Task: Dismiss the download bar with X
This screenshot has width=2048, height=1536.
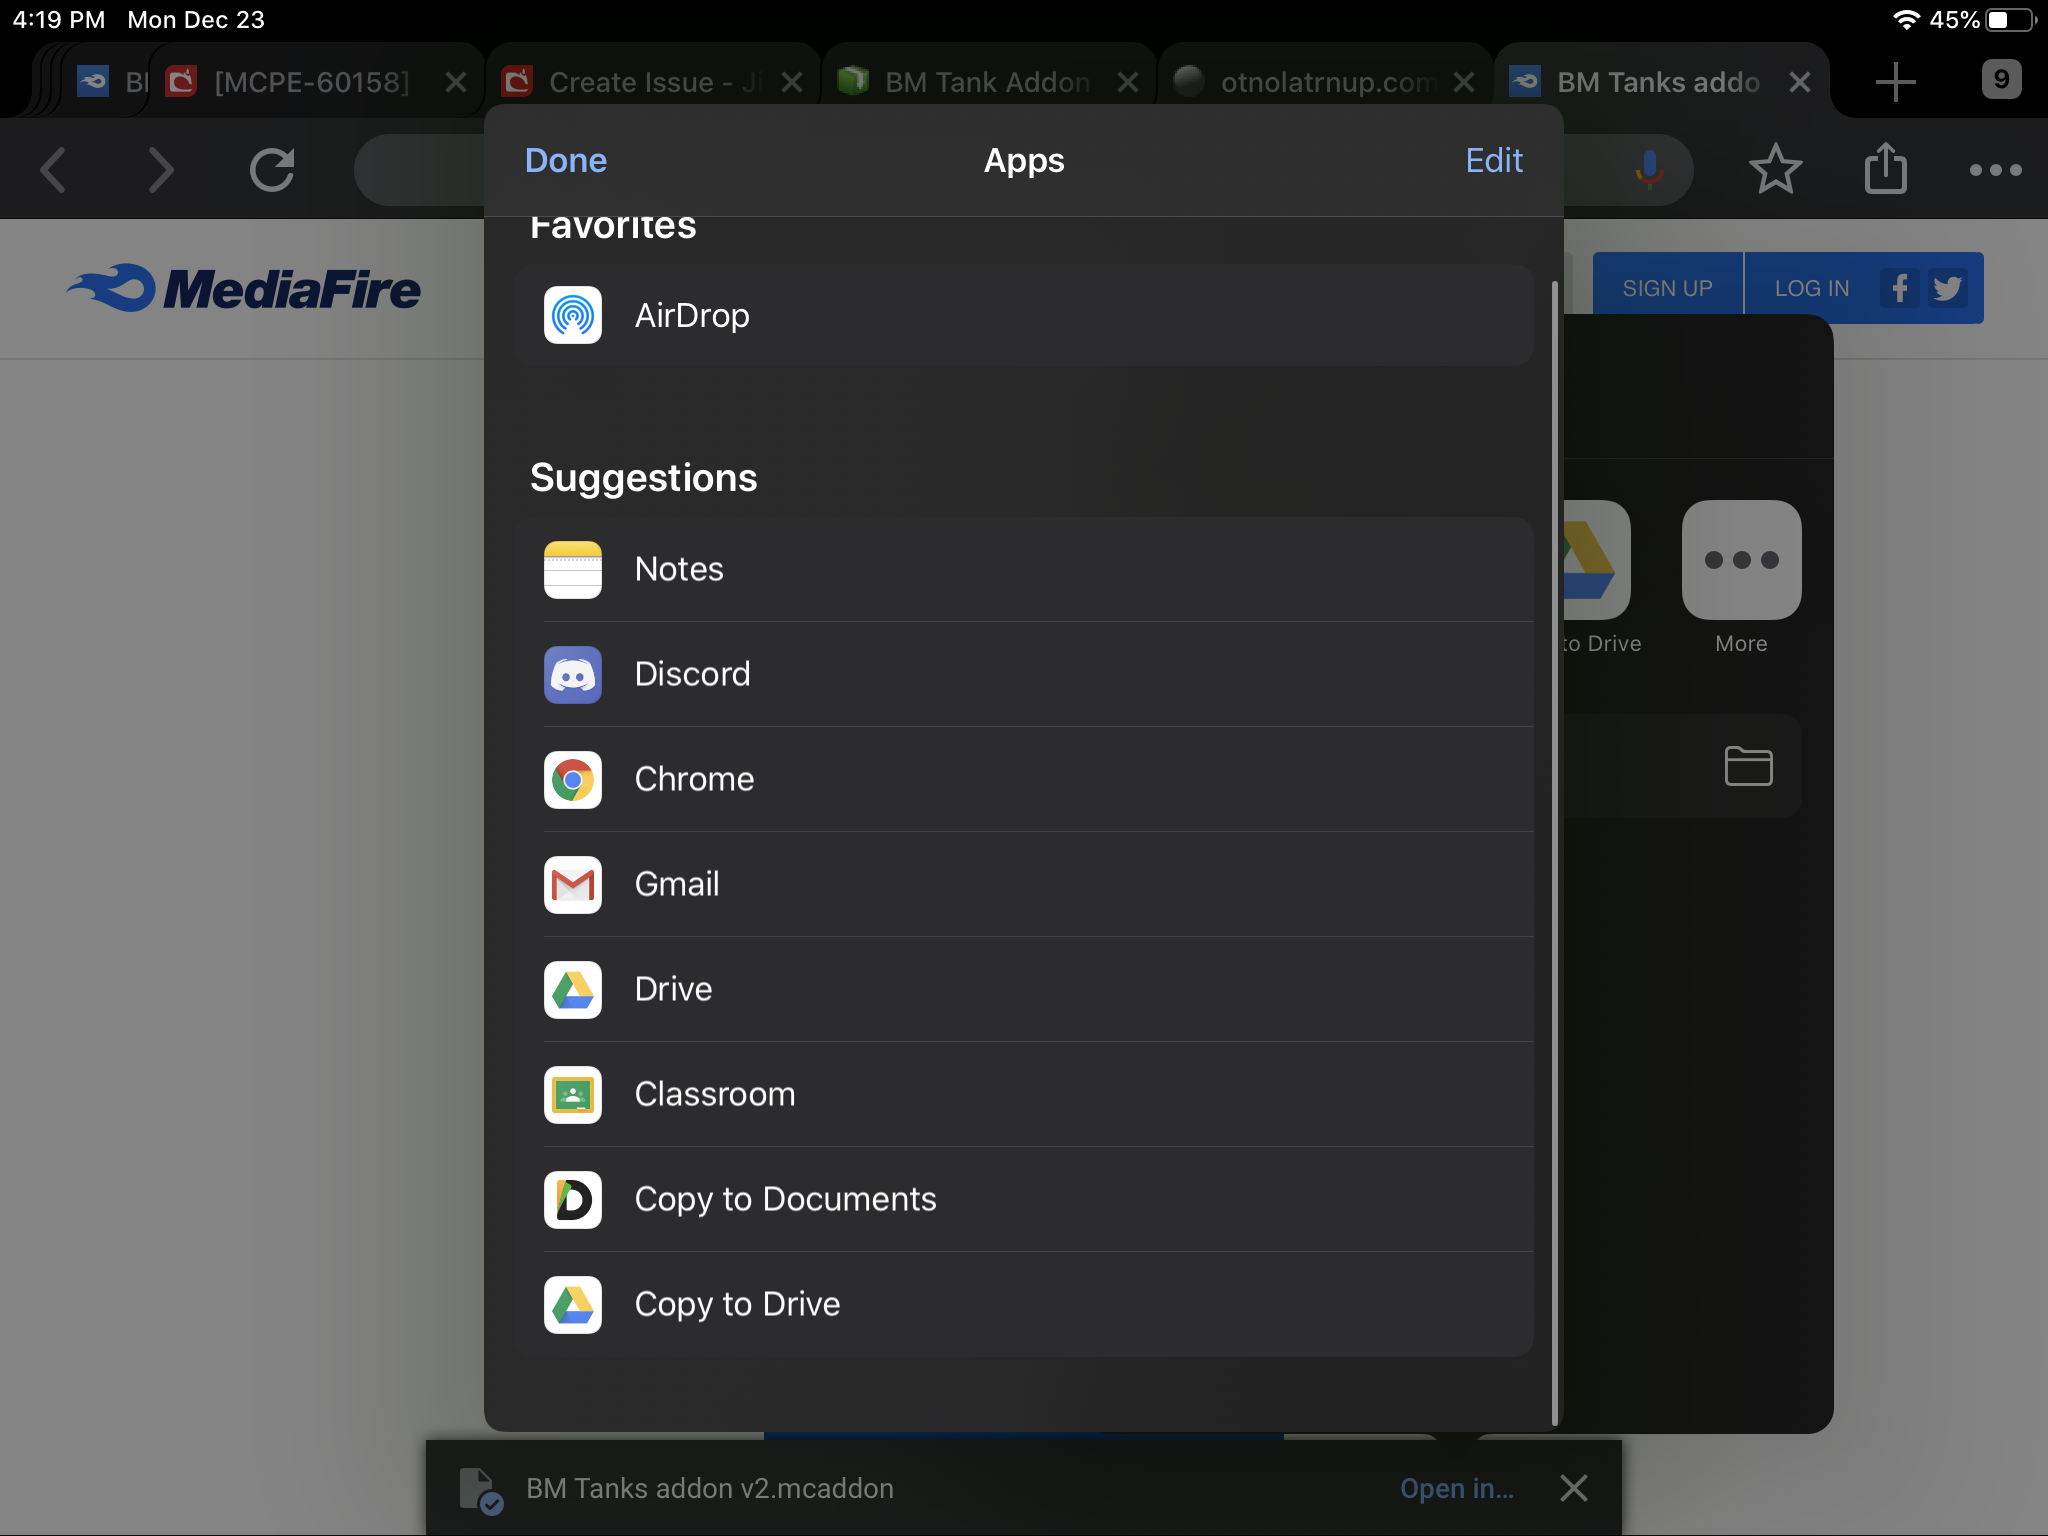Action: tap(1574, 1489)
